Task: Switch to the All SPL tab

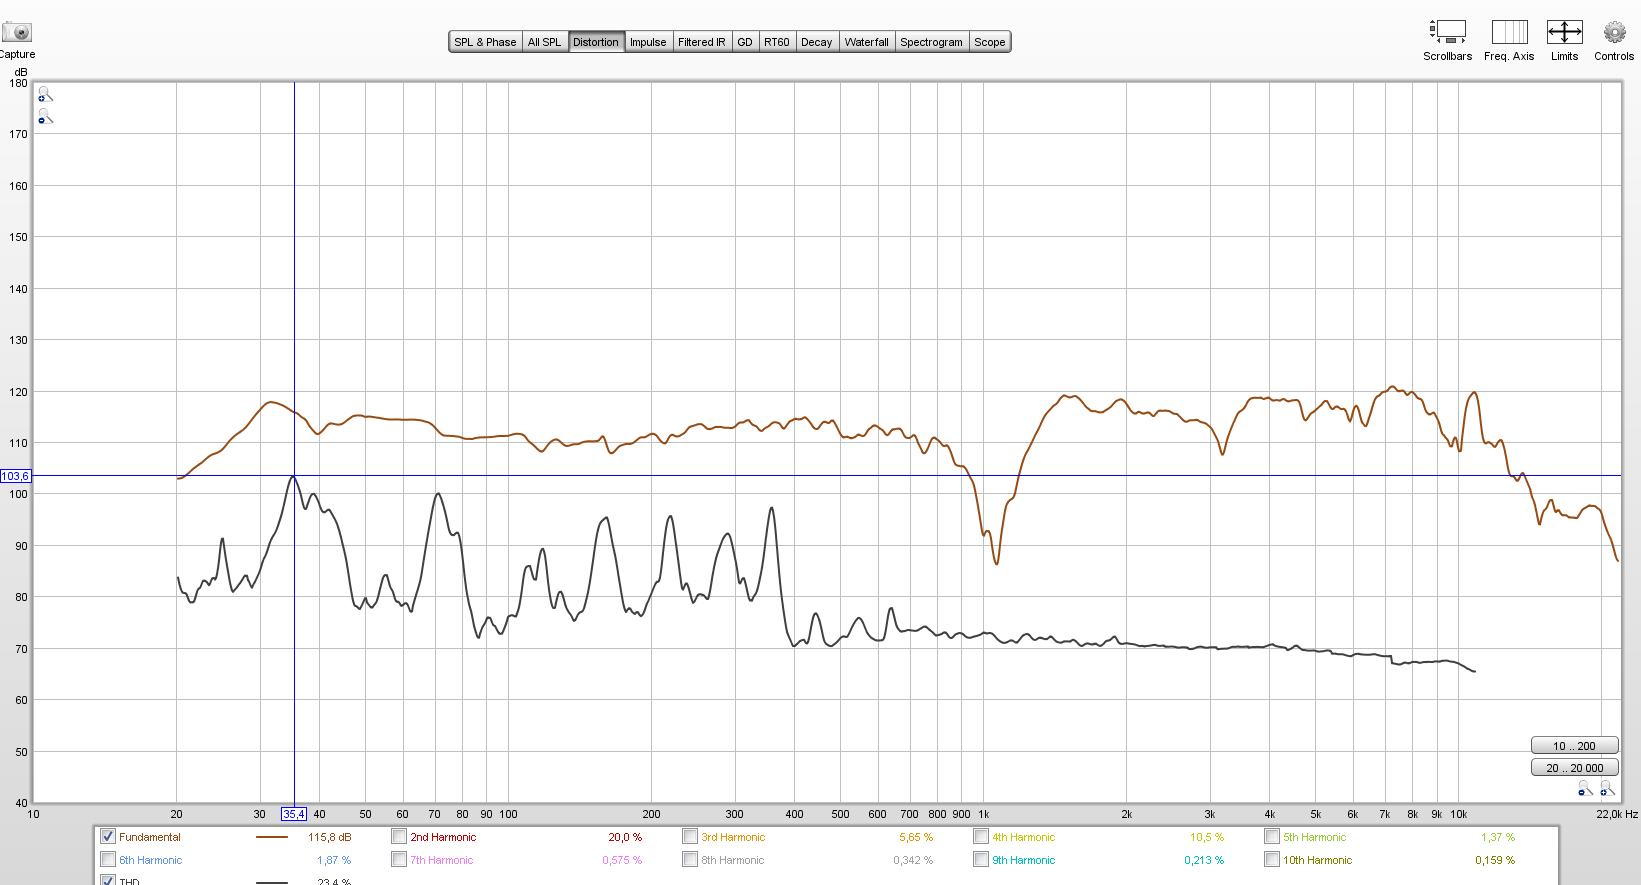Action: [544, 42]
